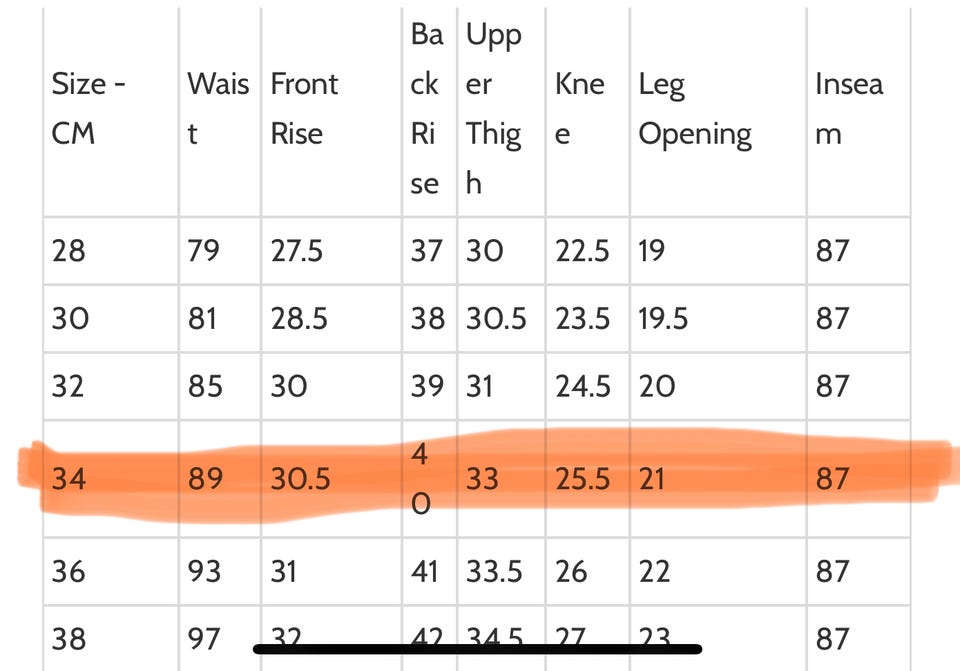Viewport: 960px width, 671px height.
Task: Select the leg opening value 19.5
Action: pyautogui.click(x=664, y=318)
